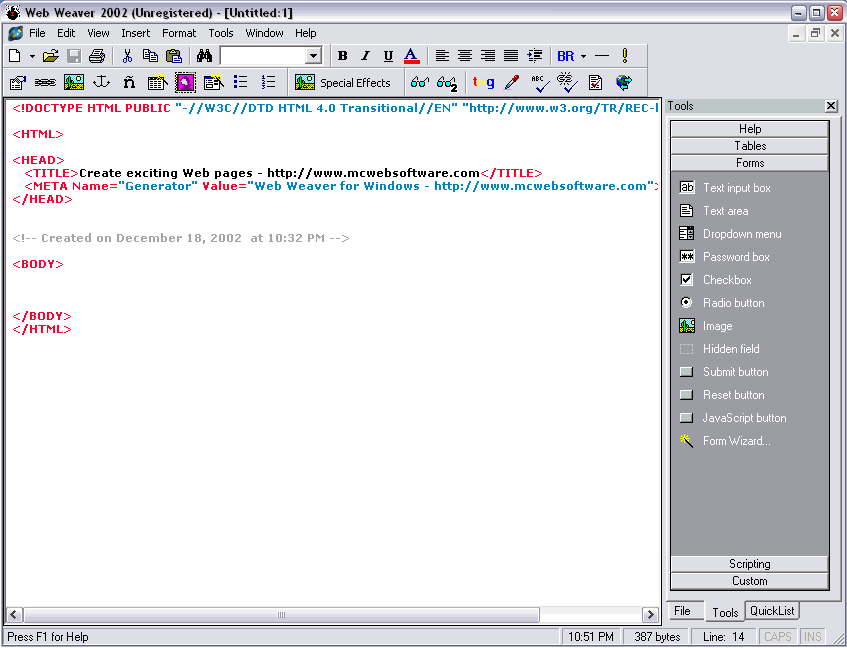Insert a form with the form icon
The width and height of the screenshot is (847, 648).
(x=214, y=82)
